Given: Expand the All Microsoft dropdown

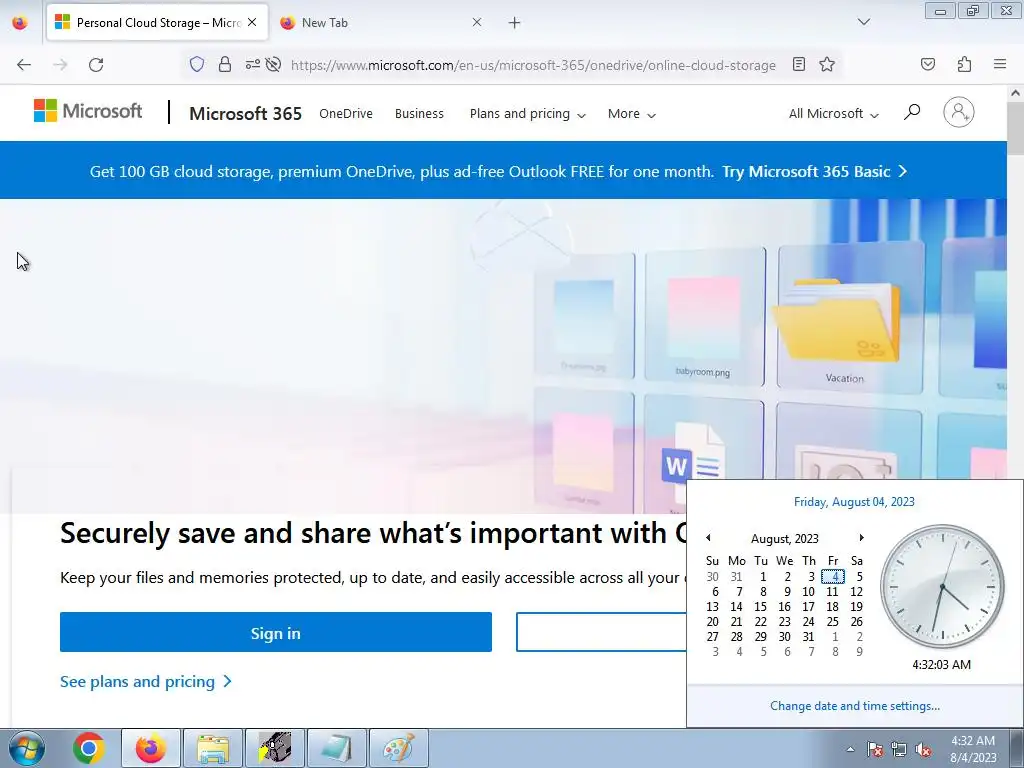Looking at the screenshot, I should tap(833, 114).
